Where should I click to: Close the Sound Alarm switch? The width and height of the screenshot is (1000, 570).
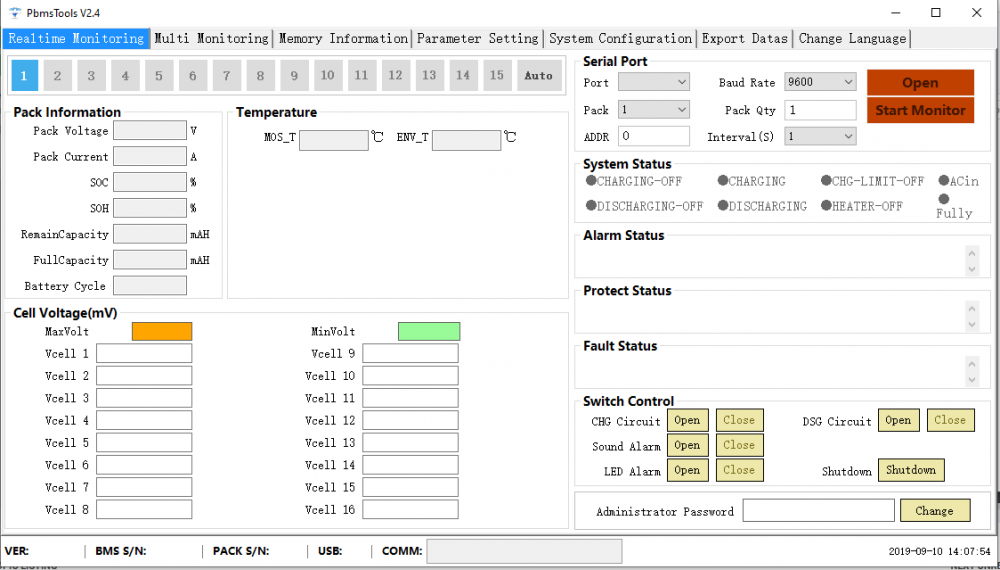tap(739, 445)
